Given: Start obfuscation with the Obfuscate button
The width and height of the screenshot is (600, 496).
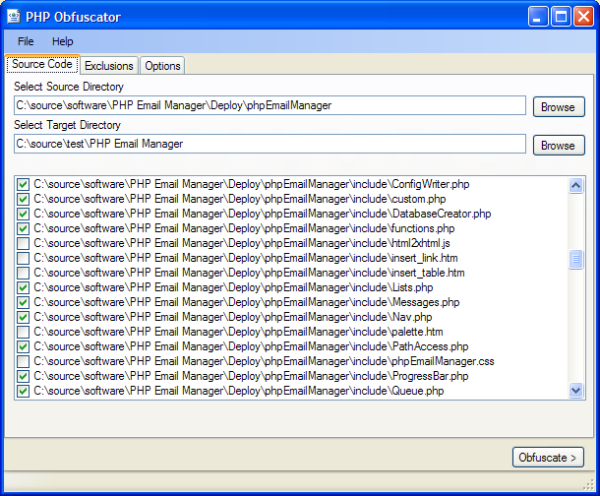Looking at the screenshot, I should [x=548, y=457].
